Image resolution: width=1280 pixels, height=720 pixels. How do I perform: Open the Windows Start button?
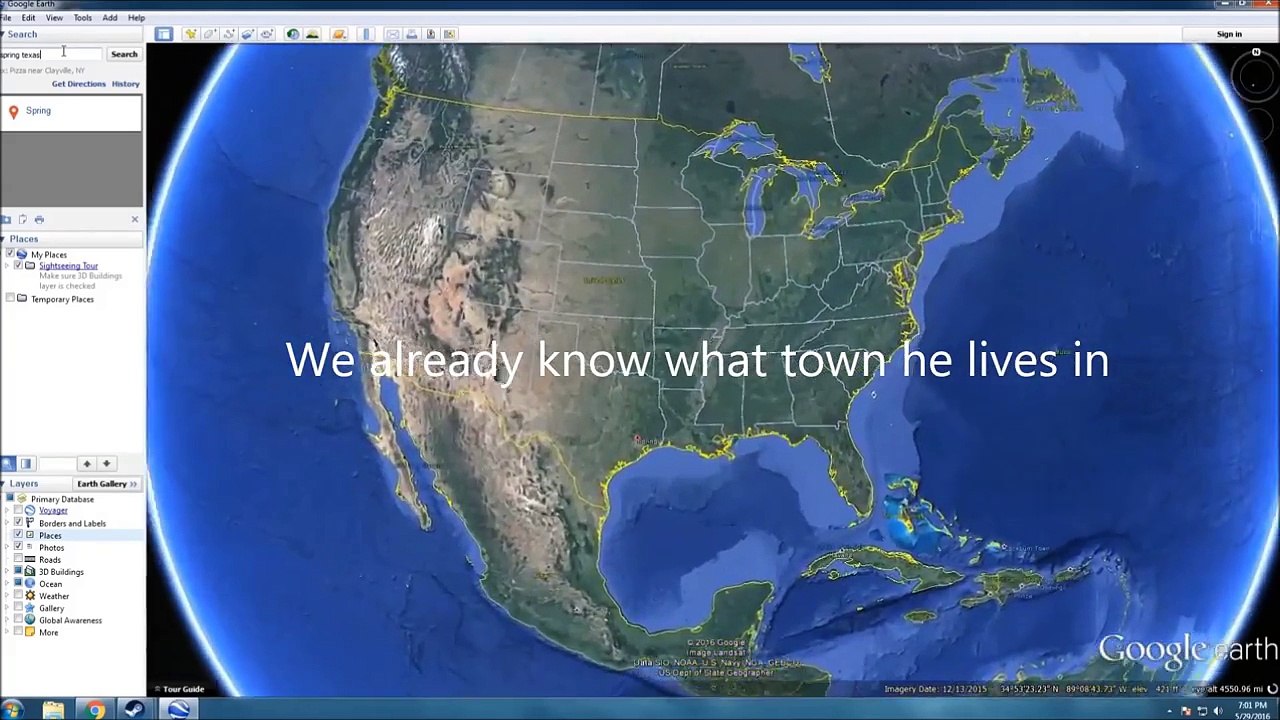pos(12,710)
